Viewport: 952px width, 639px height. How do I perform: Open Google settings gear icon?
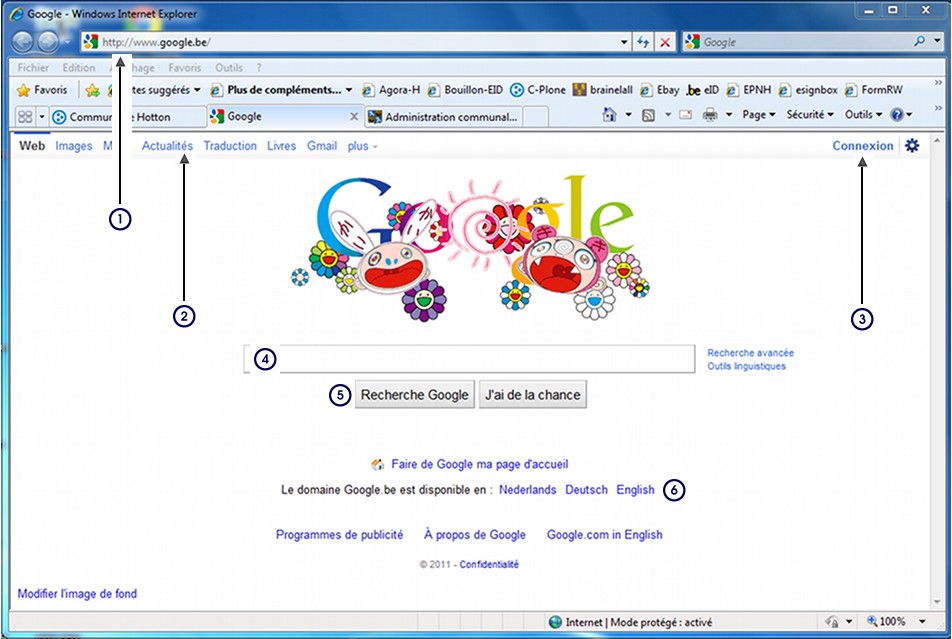(x=912, y=146)
